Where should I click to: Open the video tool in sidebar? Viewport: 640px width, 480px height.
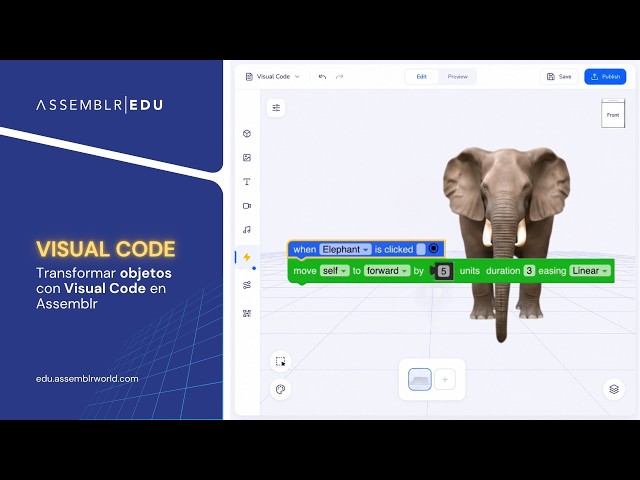pyautogui.click(x=247, y=206)
